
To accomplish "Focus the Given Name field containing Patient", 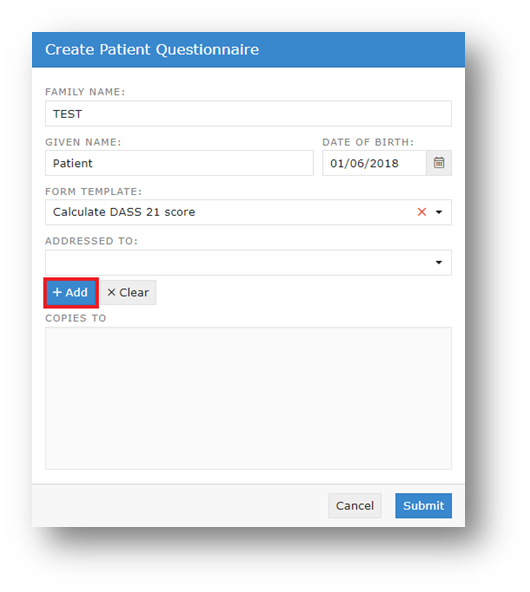I will click(179, 163).
